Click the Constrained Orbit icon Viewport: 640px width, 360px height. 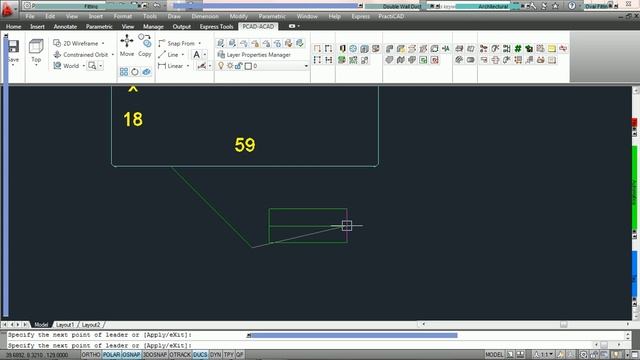coord(57,54)
